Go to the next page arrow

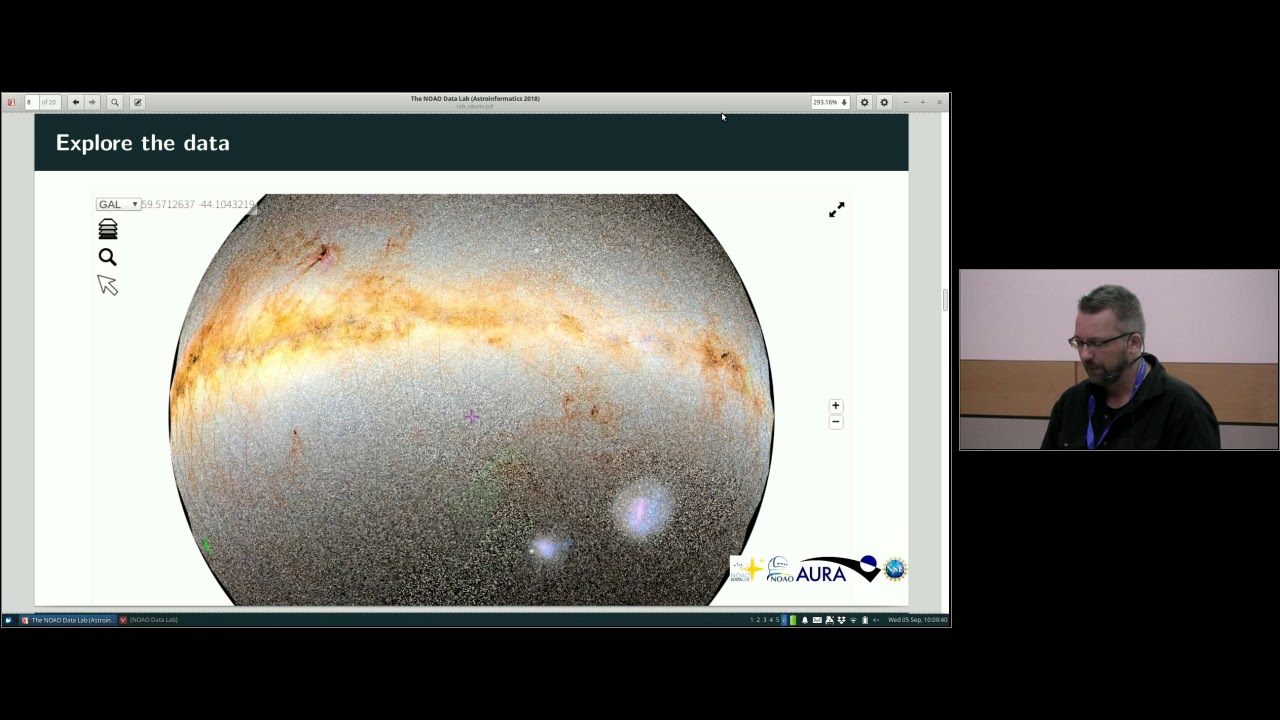click(x=92, y=102)
